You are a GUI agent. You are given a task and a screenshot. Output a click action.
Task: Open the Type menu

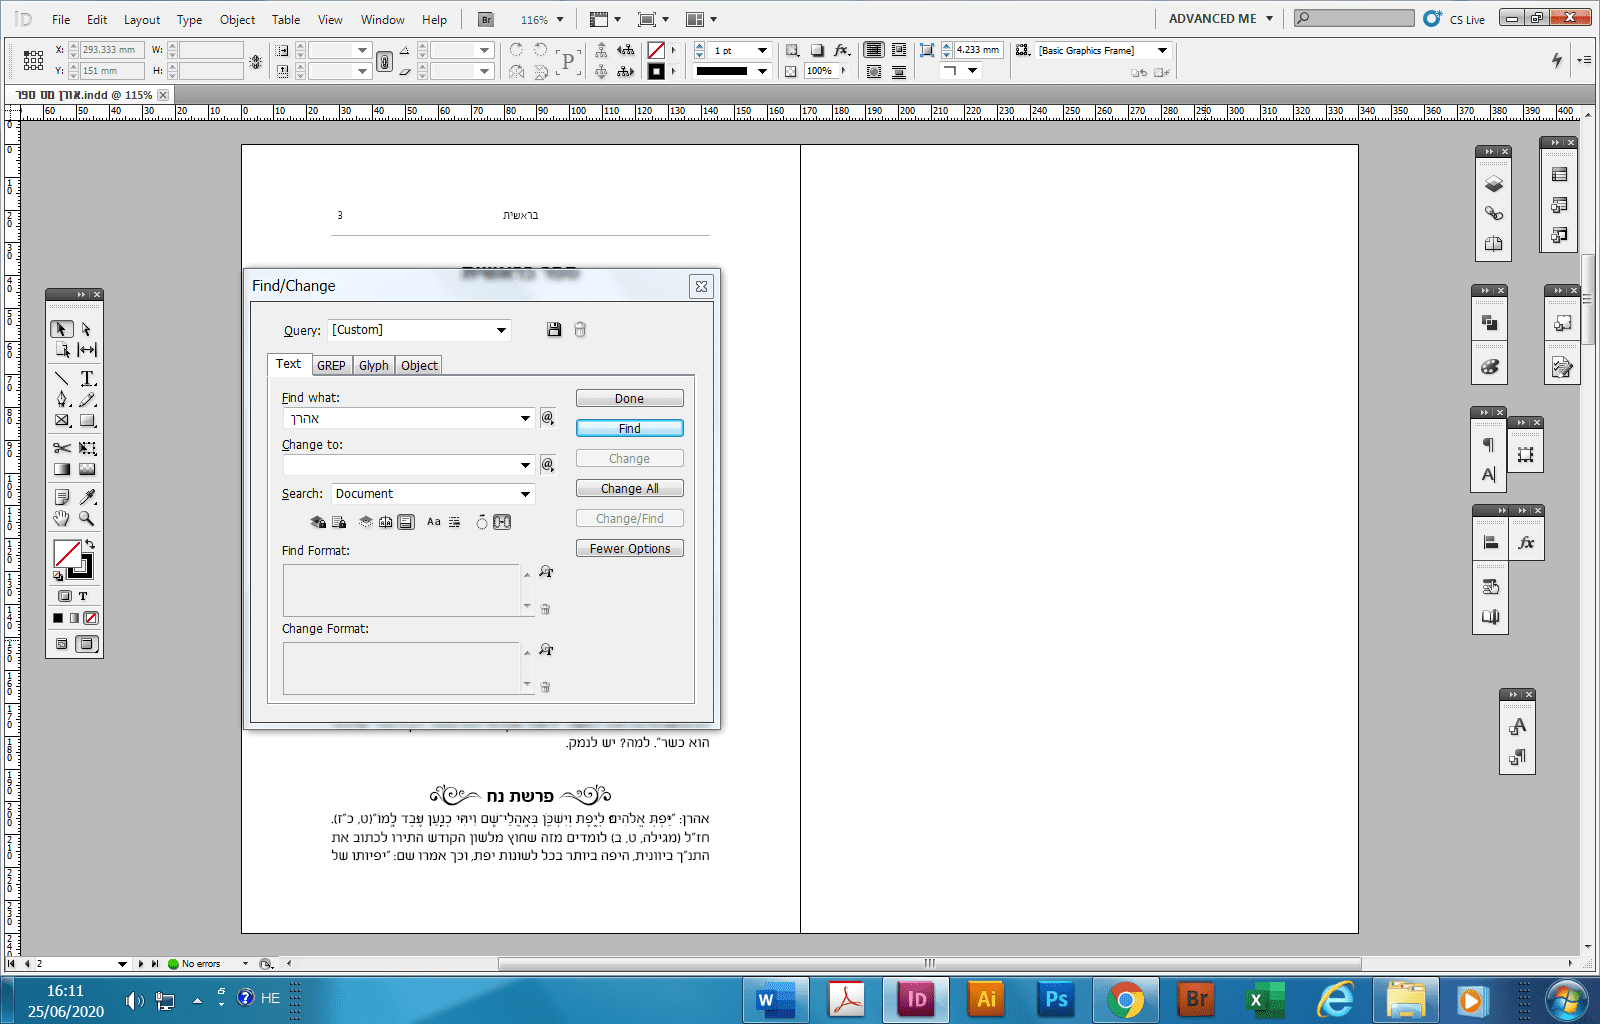pos(189,19)
